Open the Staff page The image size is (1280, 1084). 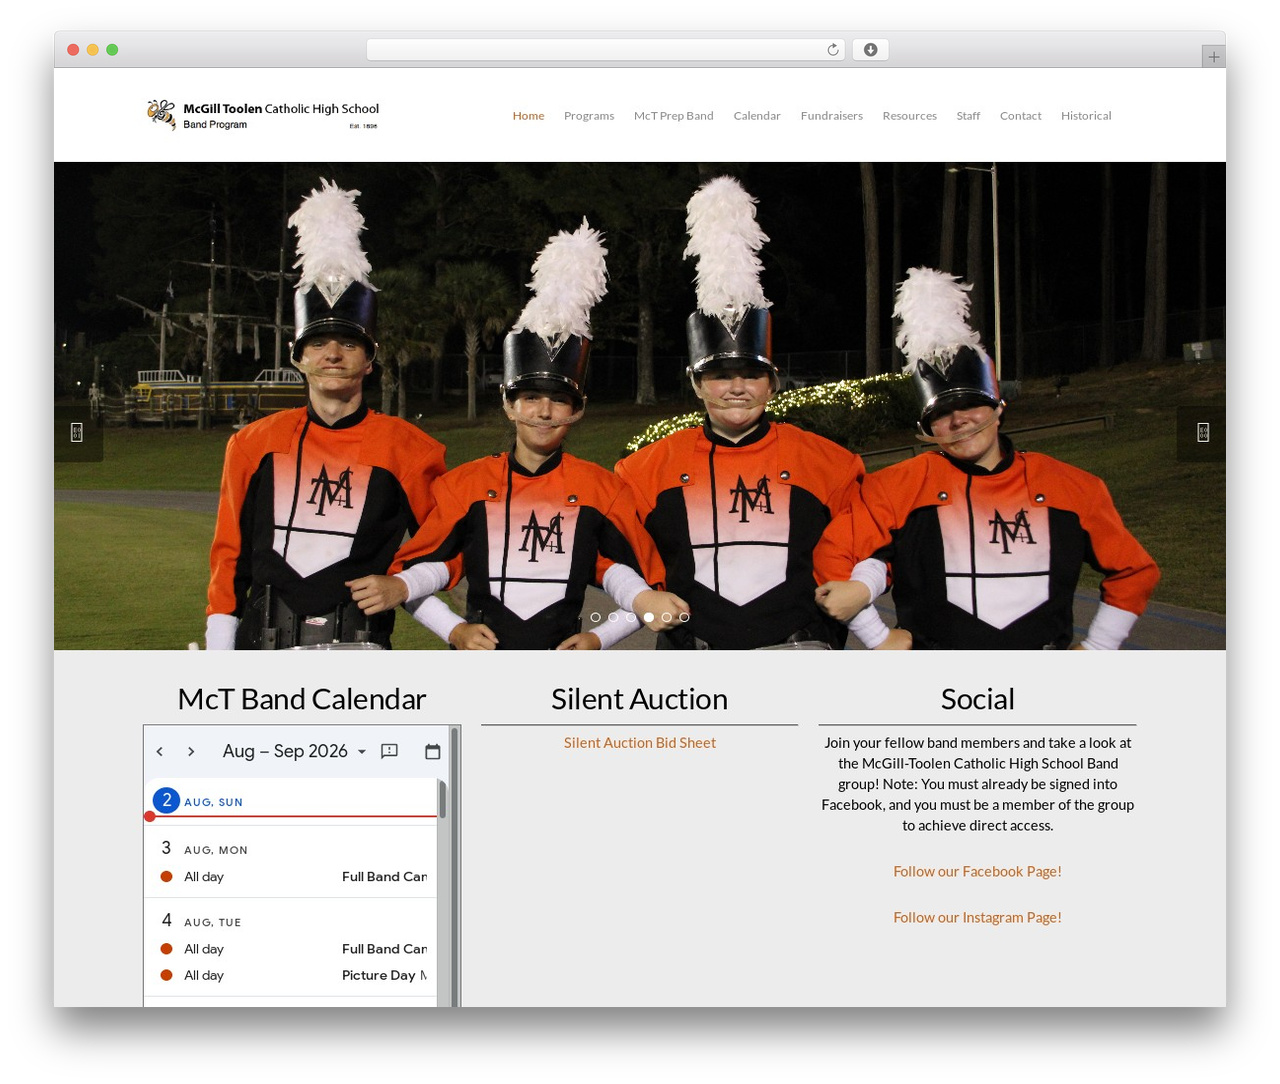coord(968,116)
